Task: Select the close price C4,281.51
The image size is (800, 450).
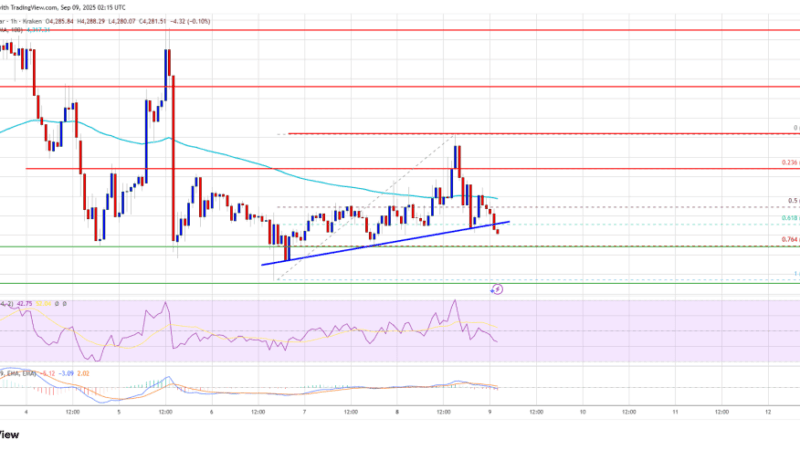Action: [x=153, y=21]
